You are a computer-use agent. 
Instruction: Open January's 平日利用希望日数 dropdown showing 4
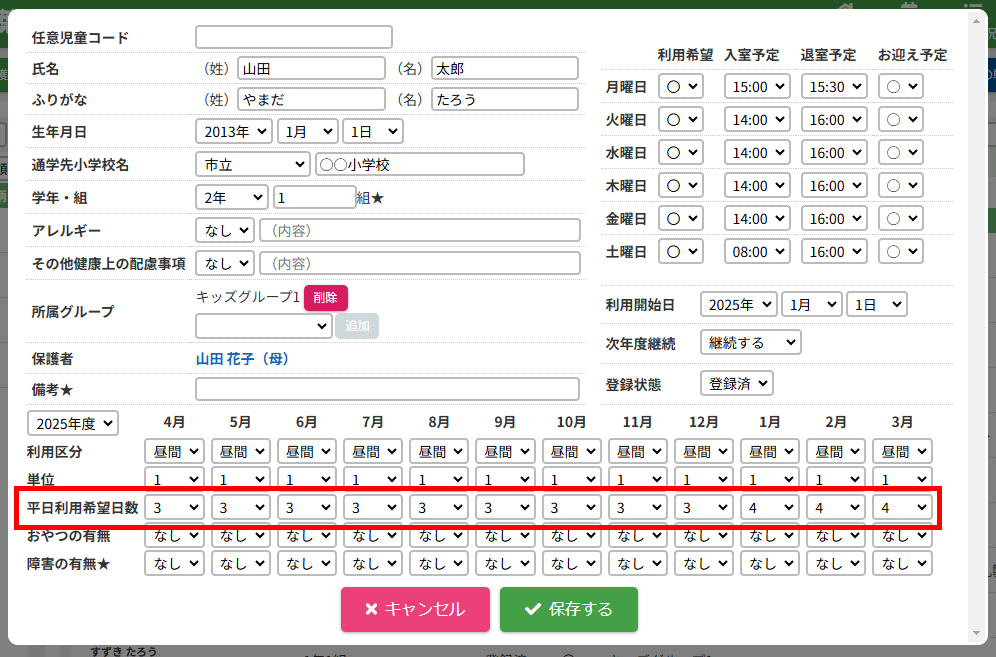(770, 508)
